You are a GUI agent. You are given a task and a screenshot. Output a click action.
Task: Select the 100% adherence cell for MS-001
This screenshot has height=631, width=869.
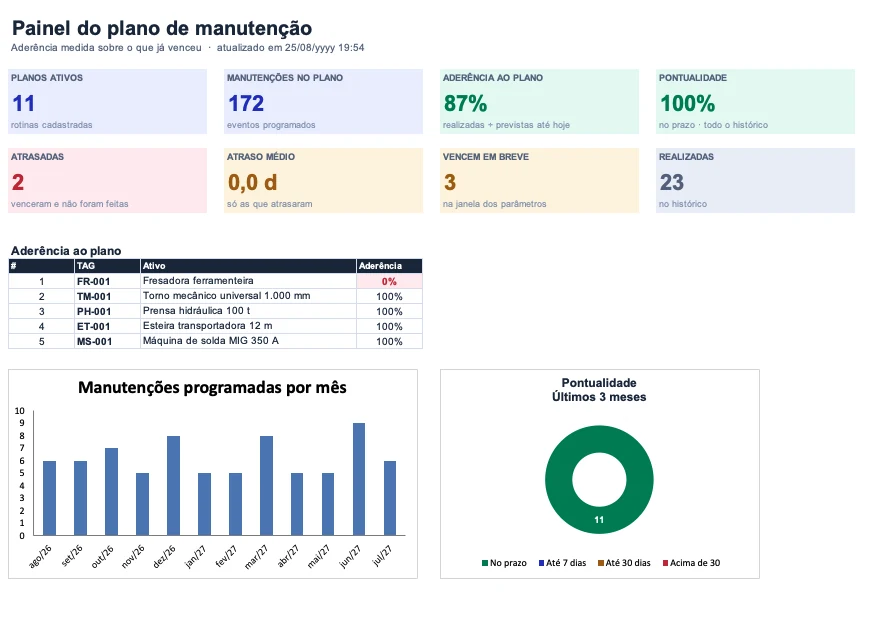click(x=389, y=341)
